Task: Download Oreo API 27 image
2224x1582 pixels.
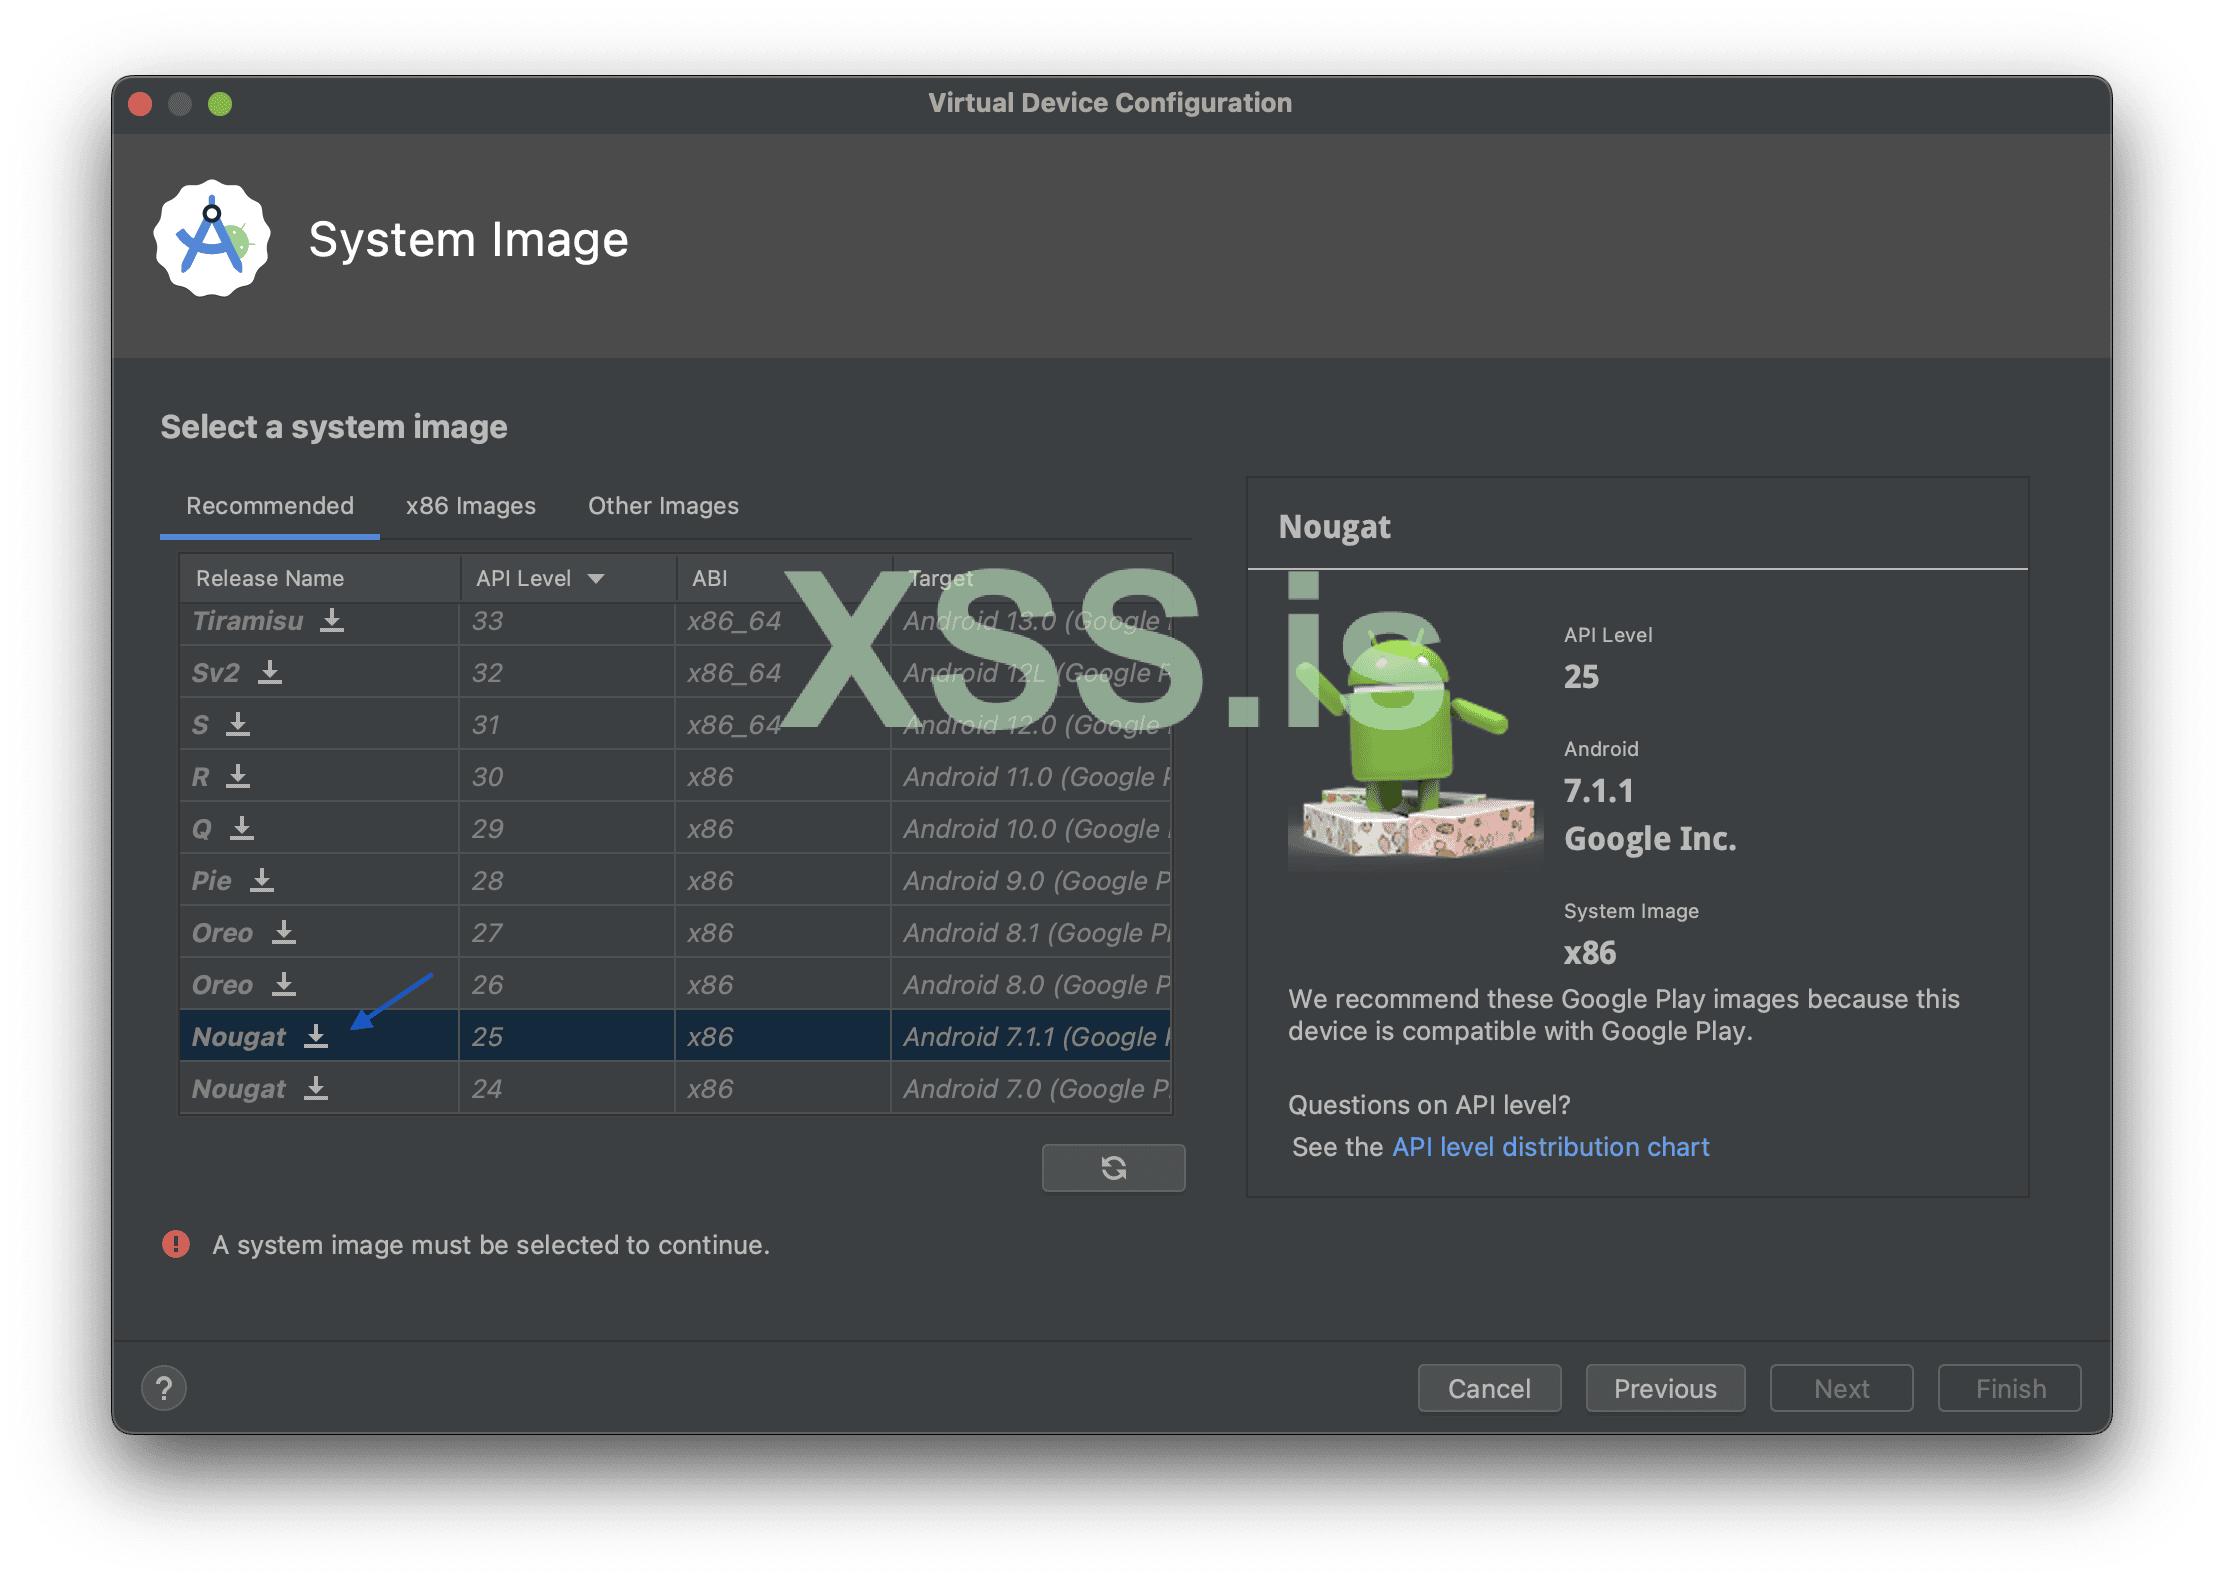Action: [284, 933]
